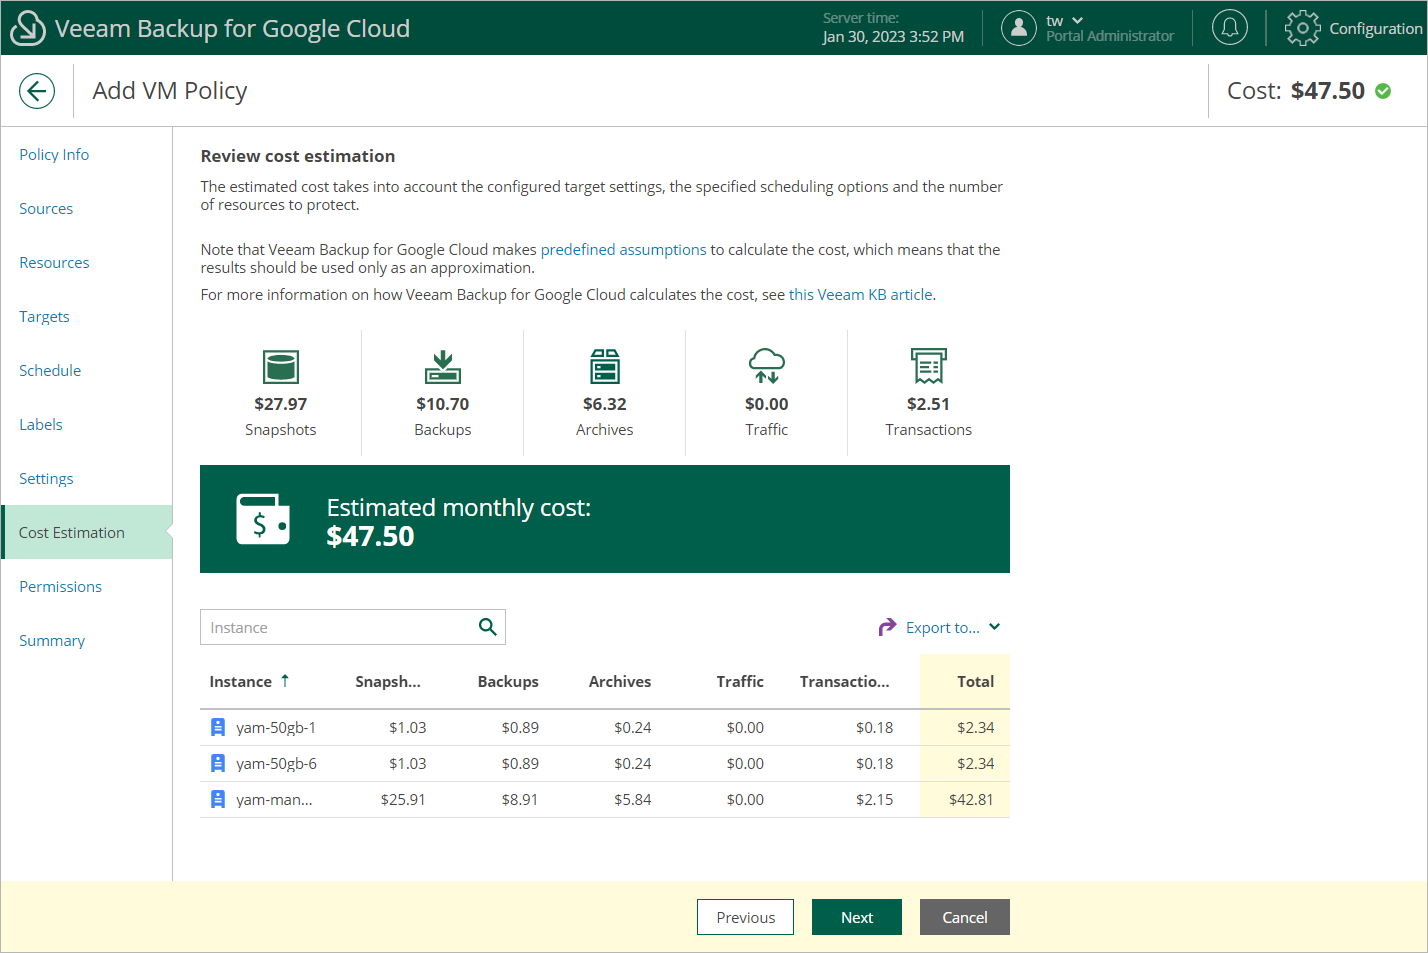Image resolution: width=1428 pixels, height=953 pixels.
Task: Open the Settings step
Action: [46, 478]
